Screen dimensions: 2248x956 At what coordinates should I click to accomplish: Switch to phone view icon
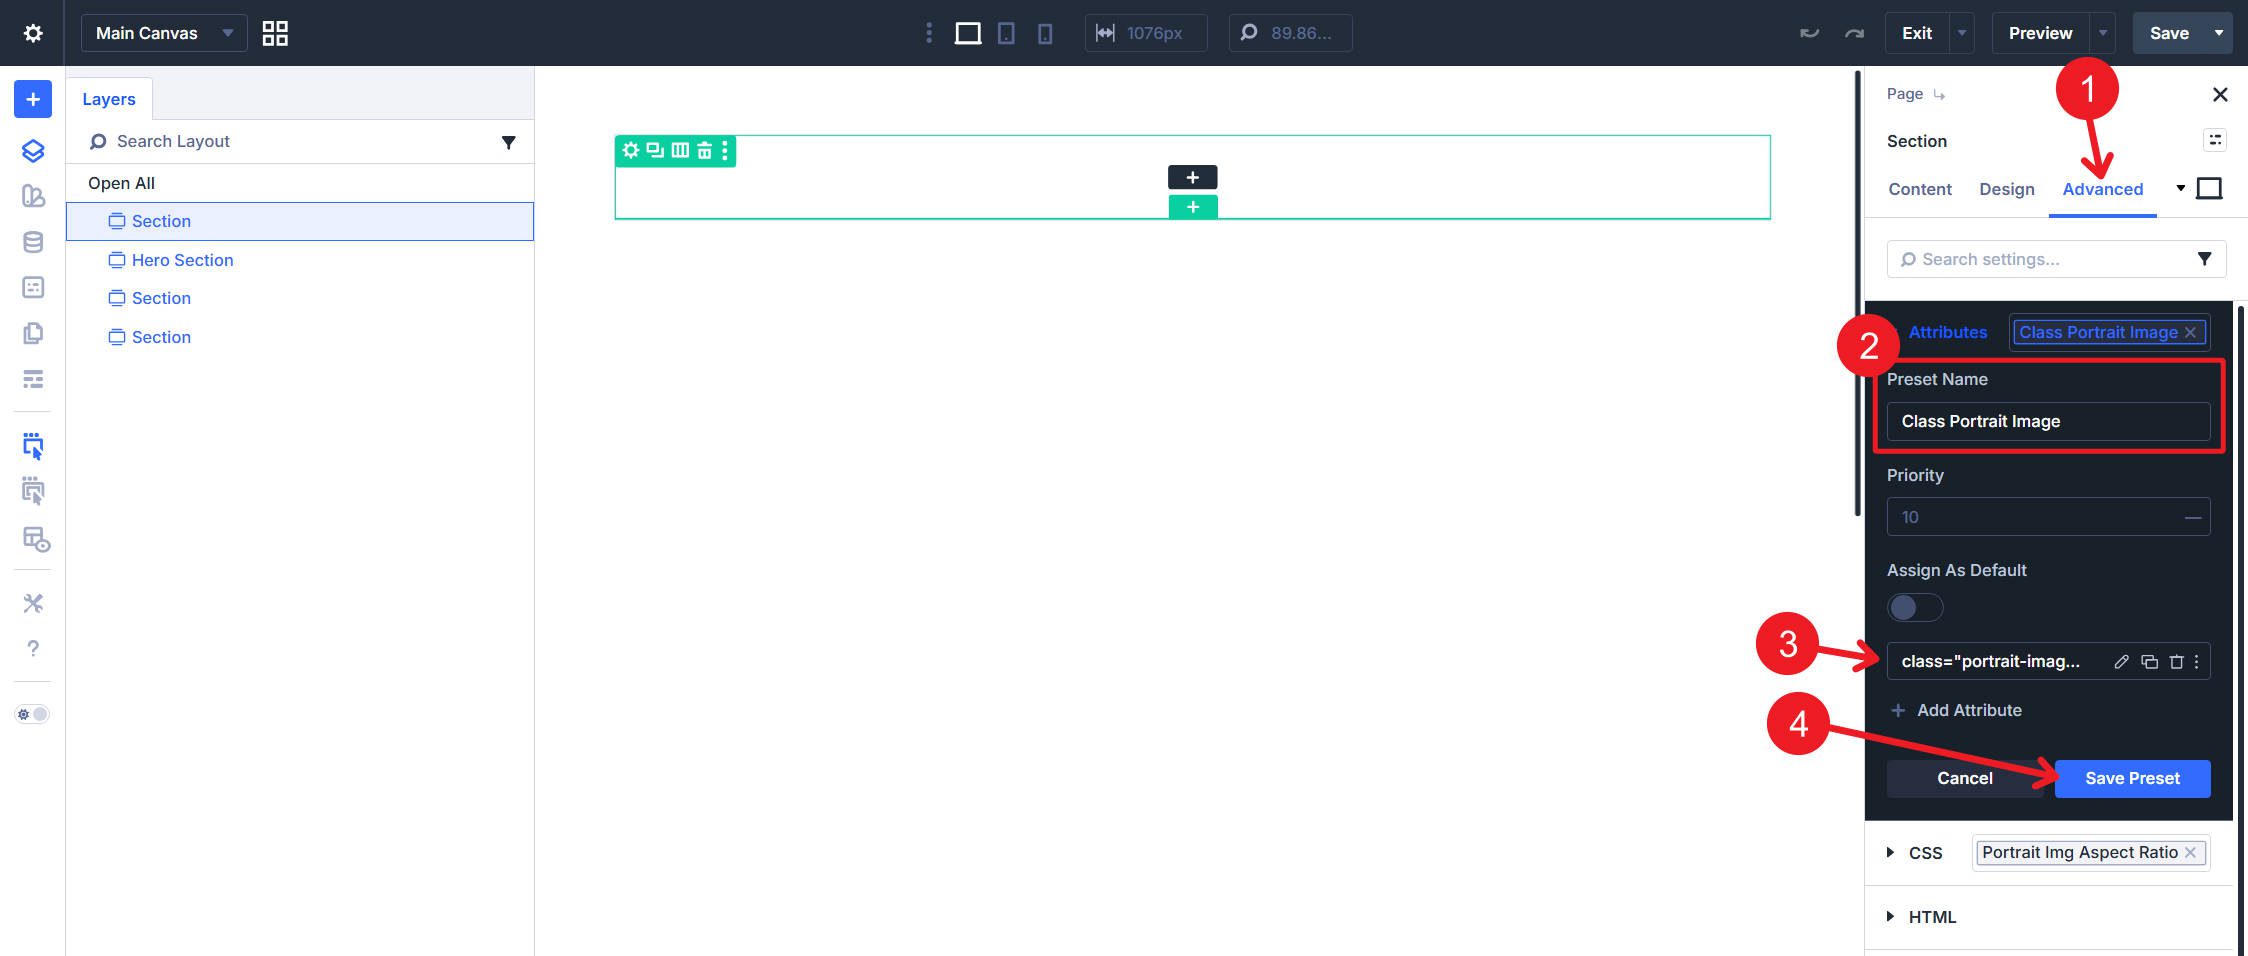coord(1045,33)
